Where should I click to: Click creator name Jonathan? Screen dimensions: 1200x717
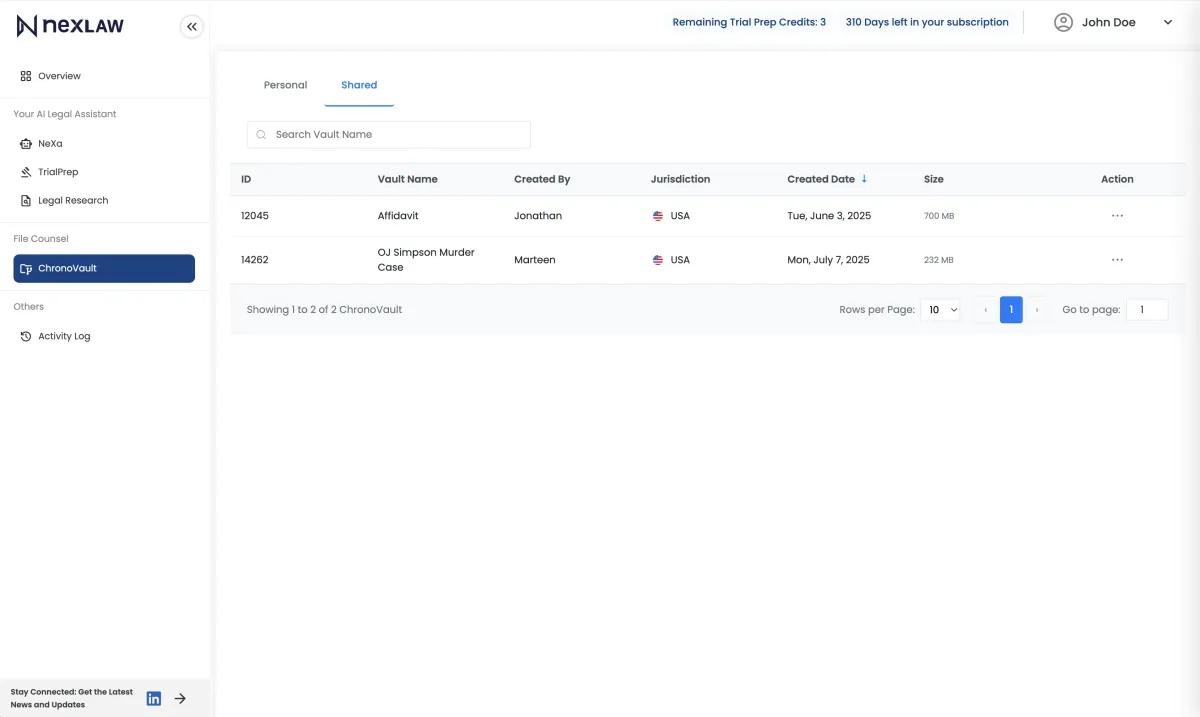[x=538, y=216]
